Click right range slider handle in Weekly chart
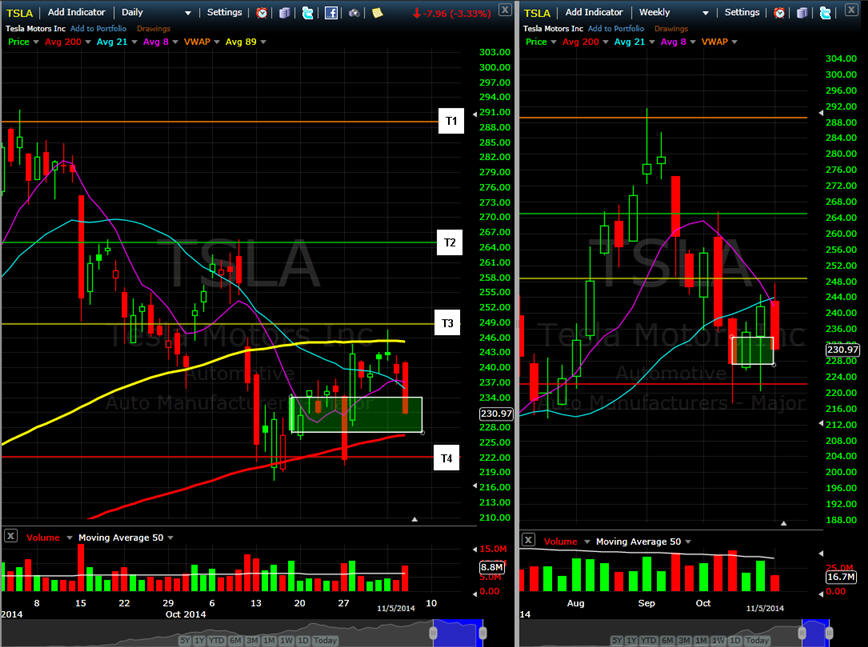Viewport: 868px width, 647px height. coord(828,632)
